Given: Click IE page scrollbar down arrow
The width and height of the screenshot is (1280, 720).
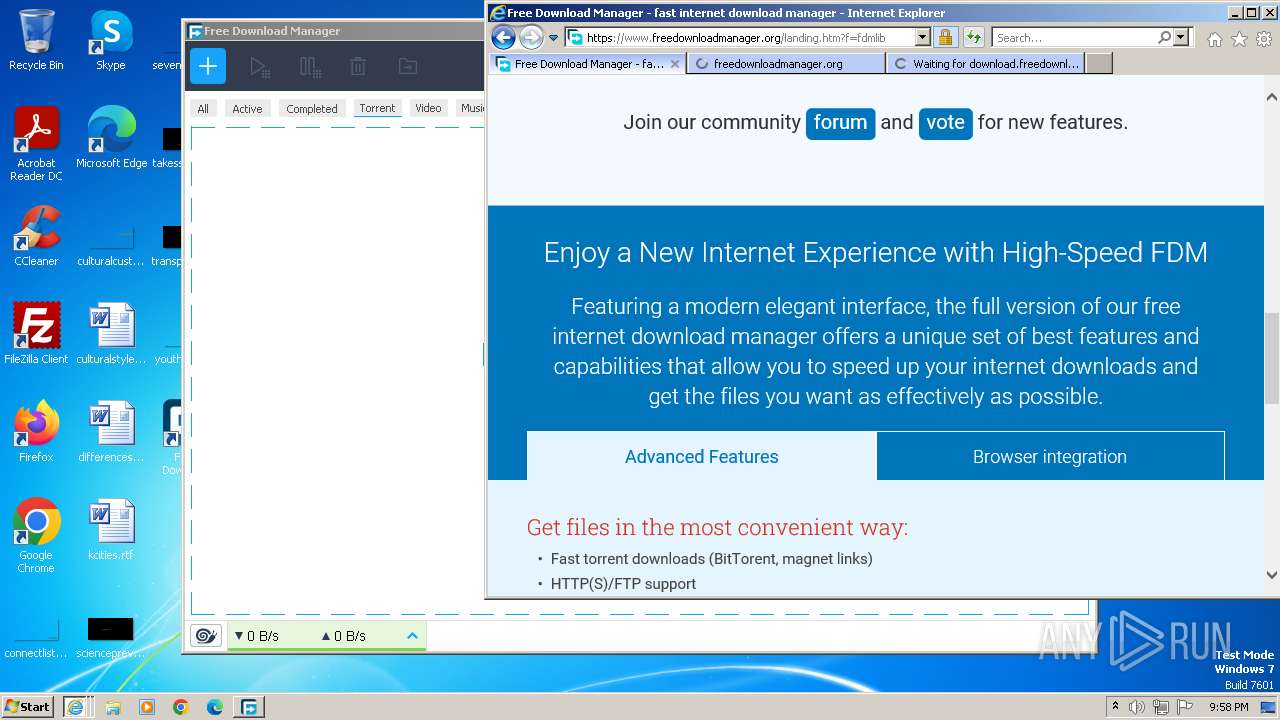Looking at the screenshot, I should pos(1272,575).
